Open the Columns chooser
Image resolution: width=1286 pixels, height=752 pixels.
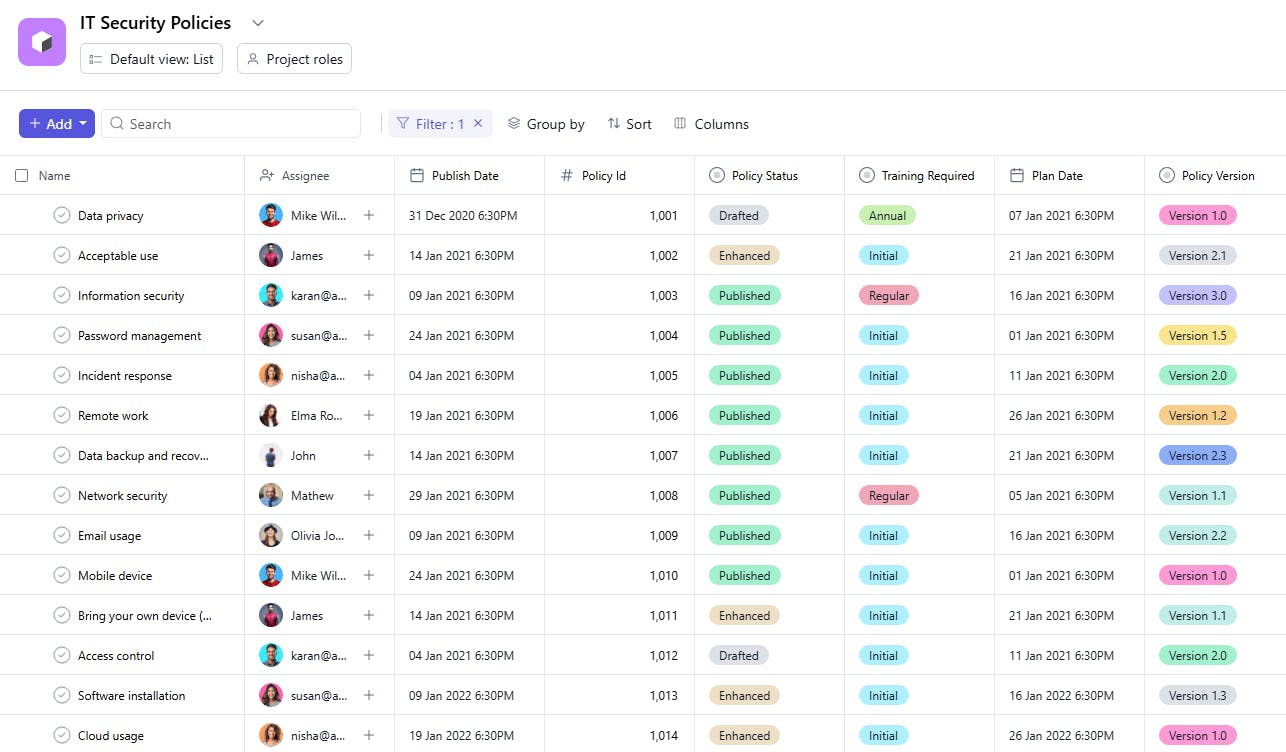click(711, 124)
